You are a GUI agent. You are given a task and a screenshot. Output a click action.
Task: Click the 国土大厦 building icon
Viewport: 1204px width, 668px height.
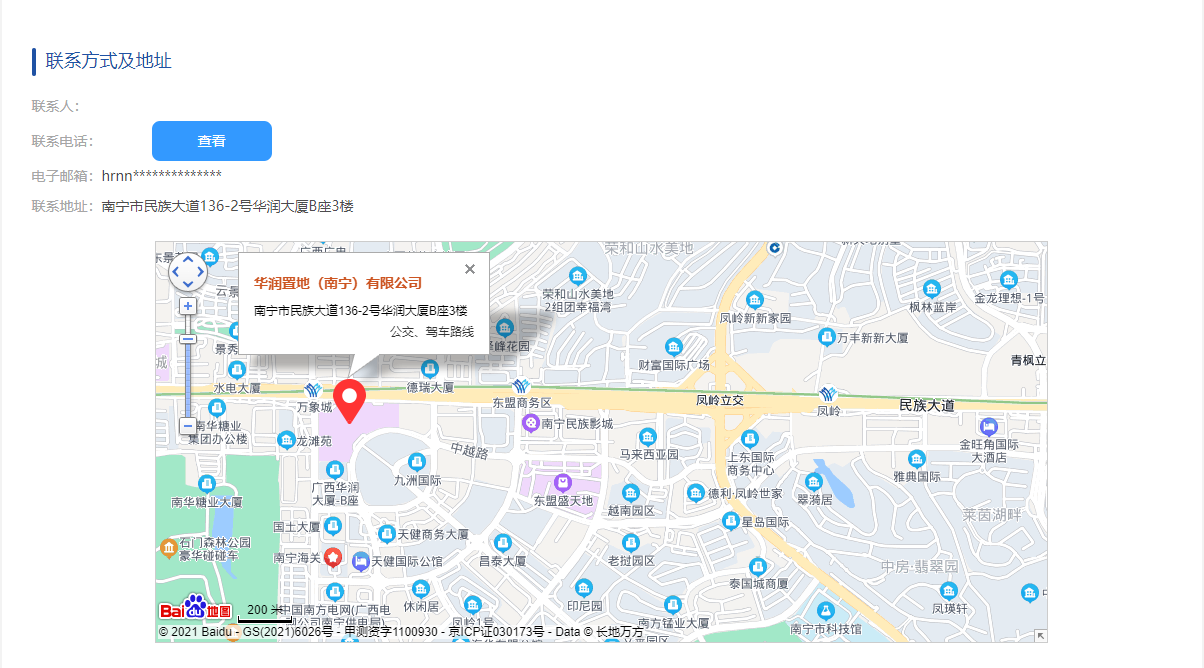(332, 526)
